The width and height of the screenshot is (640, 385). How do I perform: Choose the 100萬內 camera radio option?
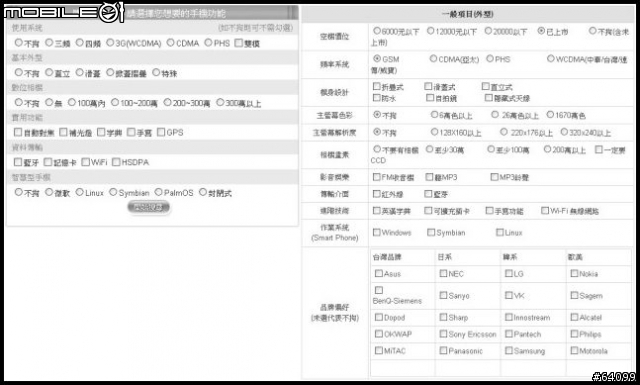point(72,102)
